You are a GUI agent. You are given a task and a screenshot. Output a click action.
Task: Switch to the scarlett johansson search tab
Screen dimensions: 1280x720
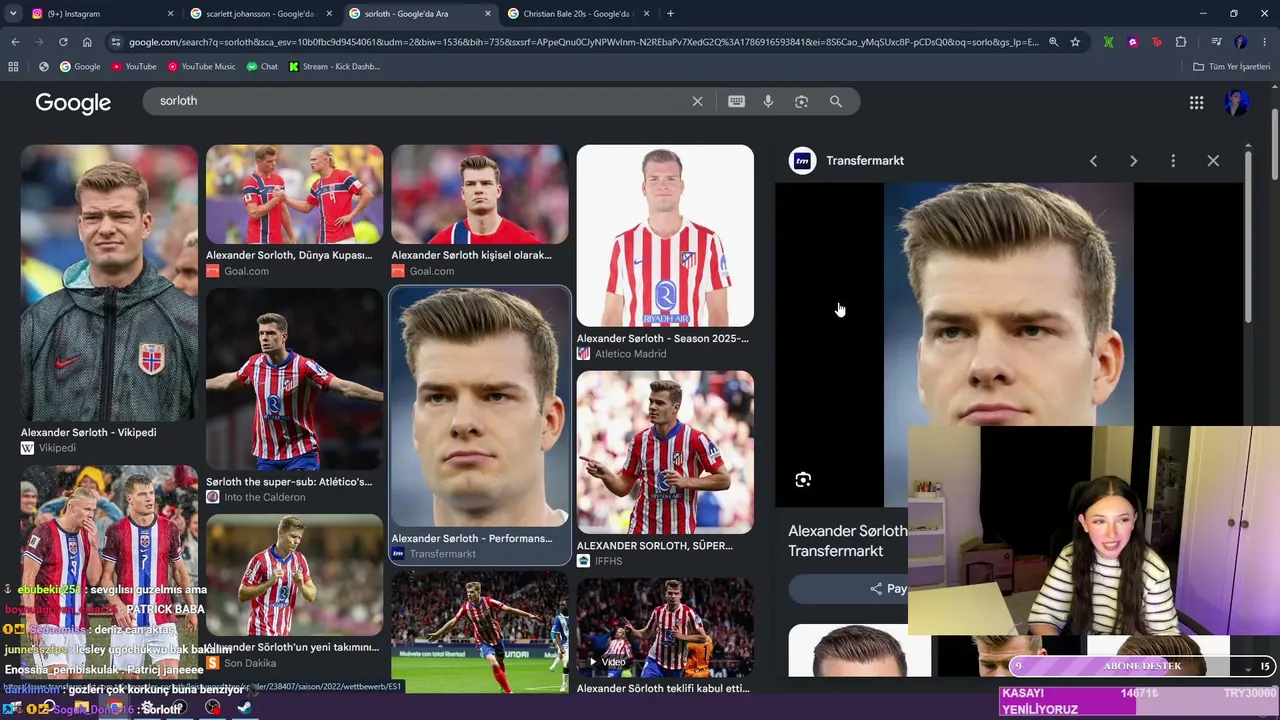(x=262, y=14)
